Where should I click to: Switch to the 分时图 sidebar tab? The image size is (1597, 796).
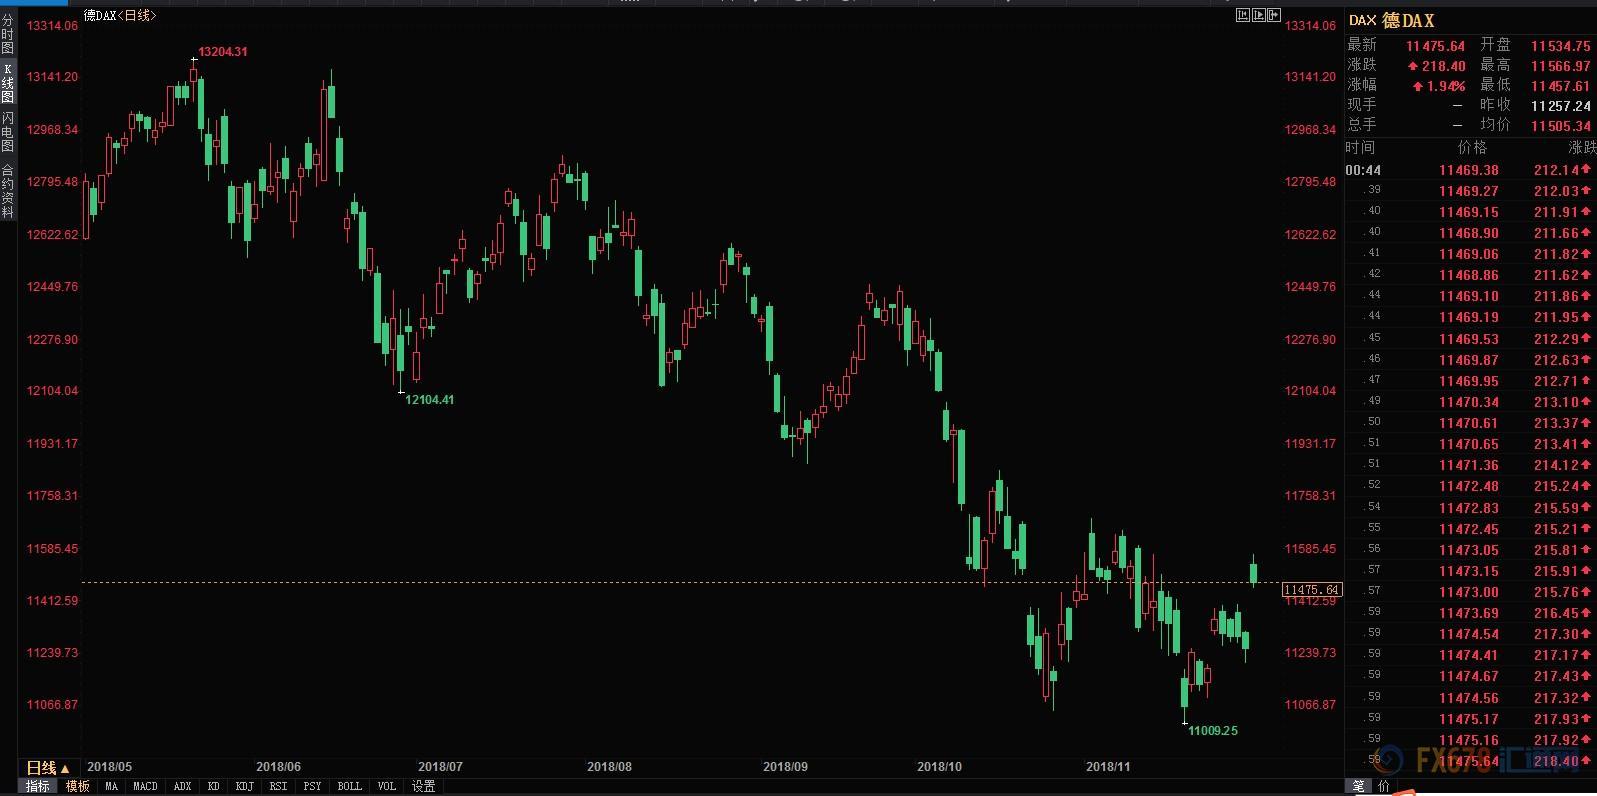pos(8,35)
